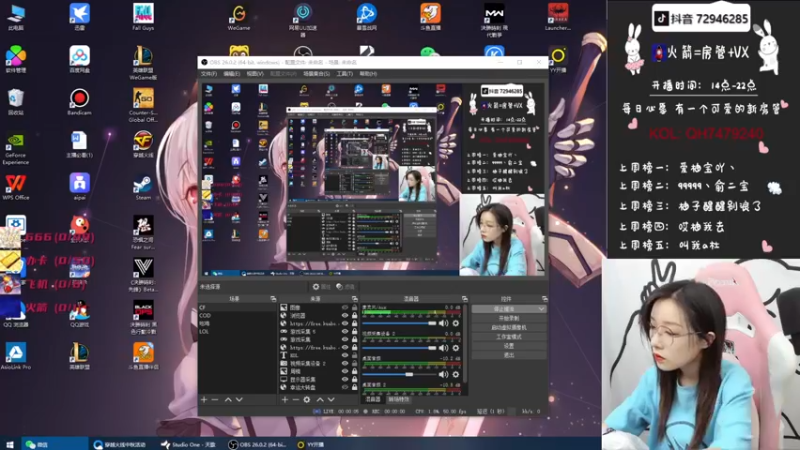Remove selected source with minus button

(x=295, y=399)
